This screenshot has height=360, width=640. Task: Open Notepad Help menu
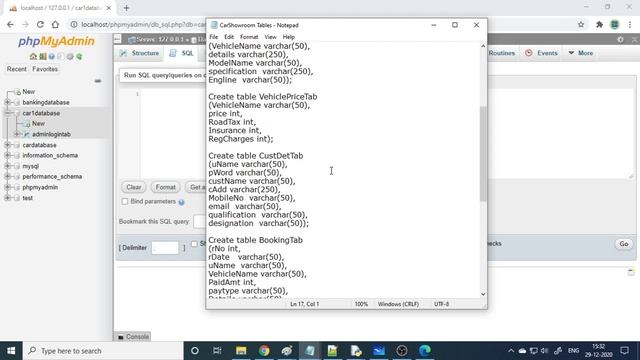[289, 37]
